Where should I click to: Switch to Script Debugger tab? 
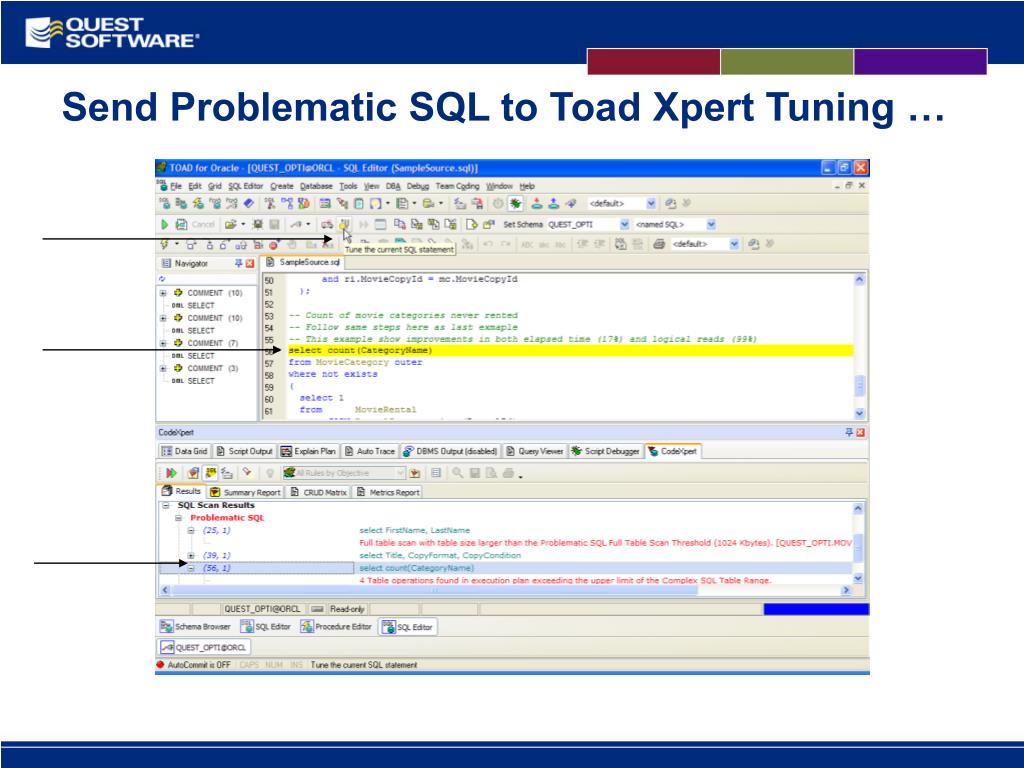point(605,451)
